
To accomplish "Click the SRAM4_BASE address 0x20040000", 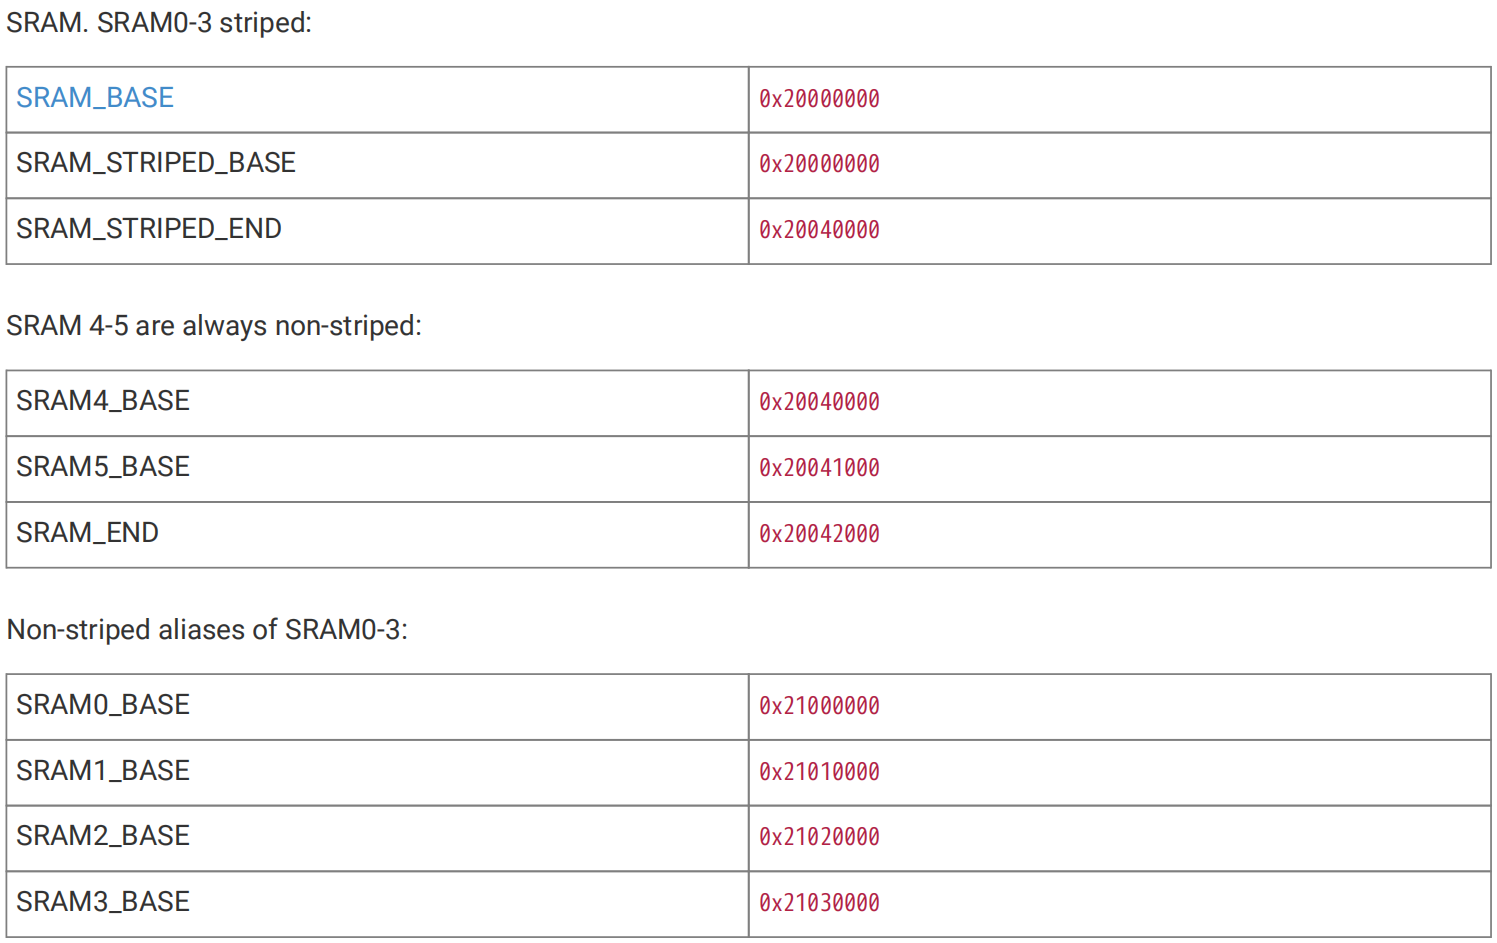I will point(819,402).
